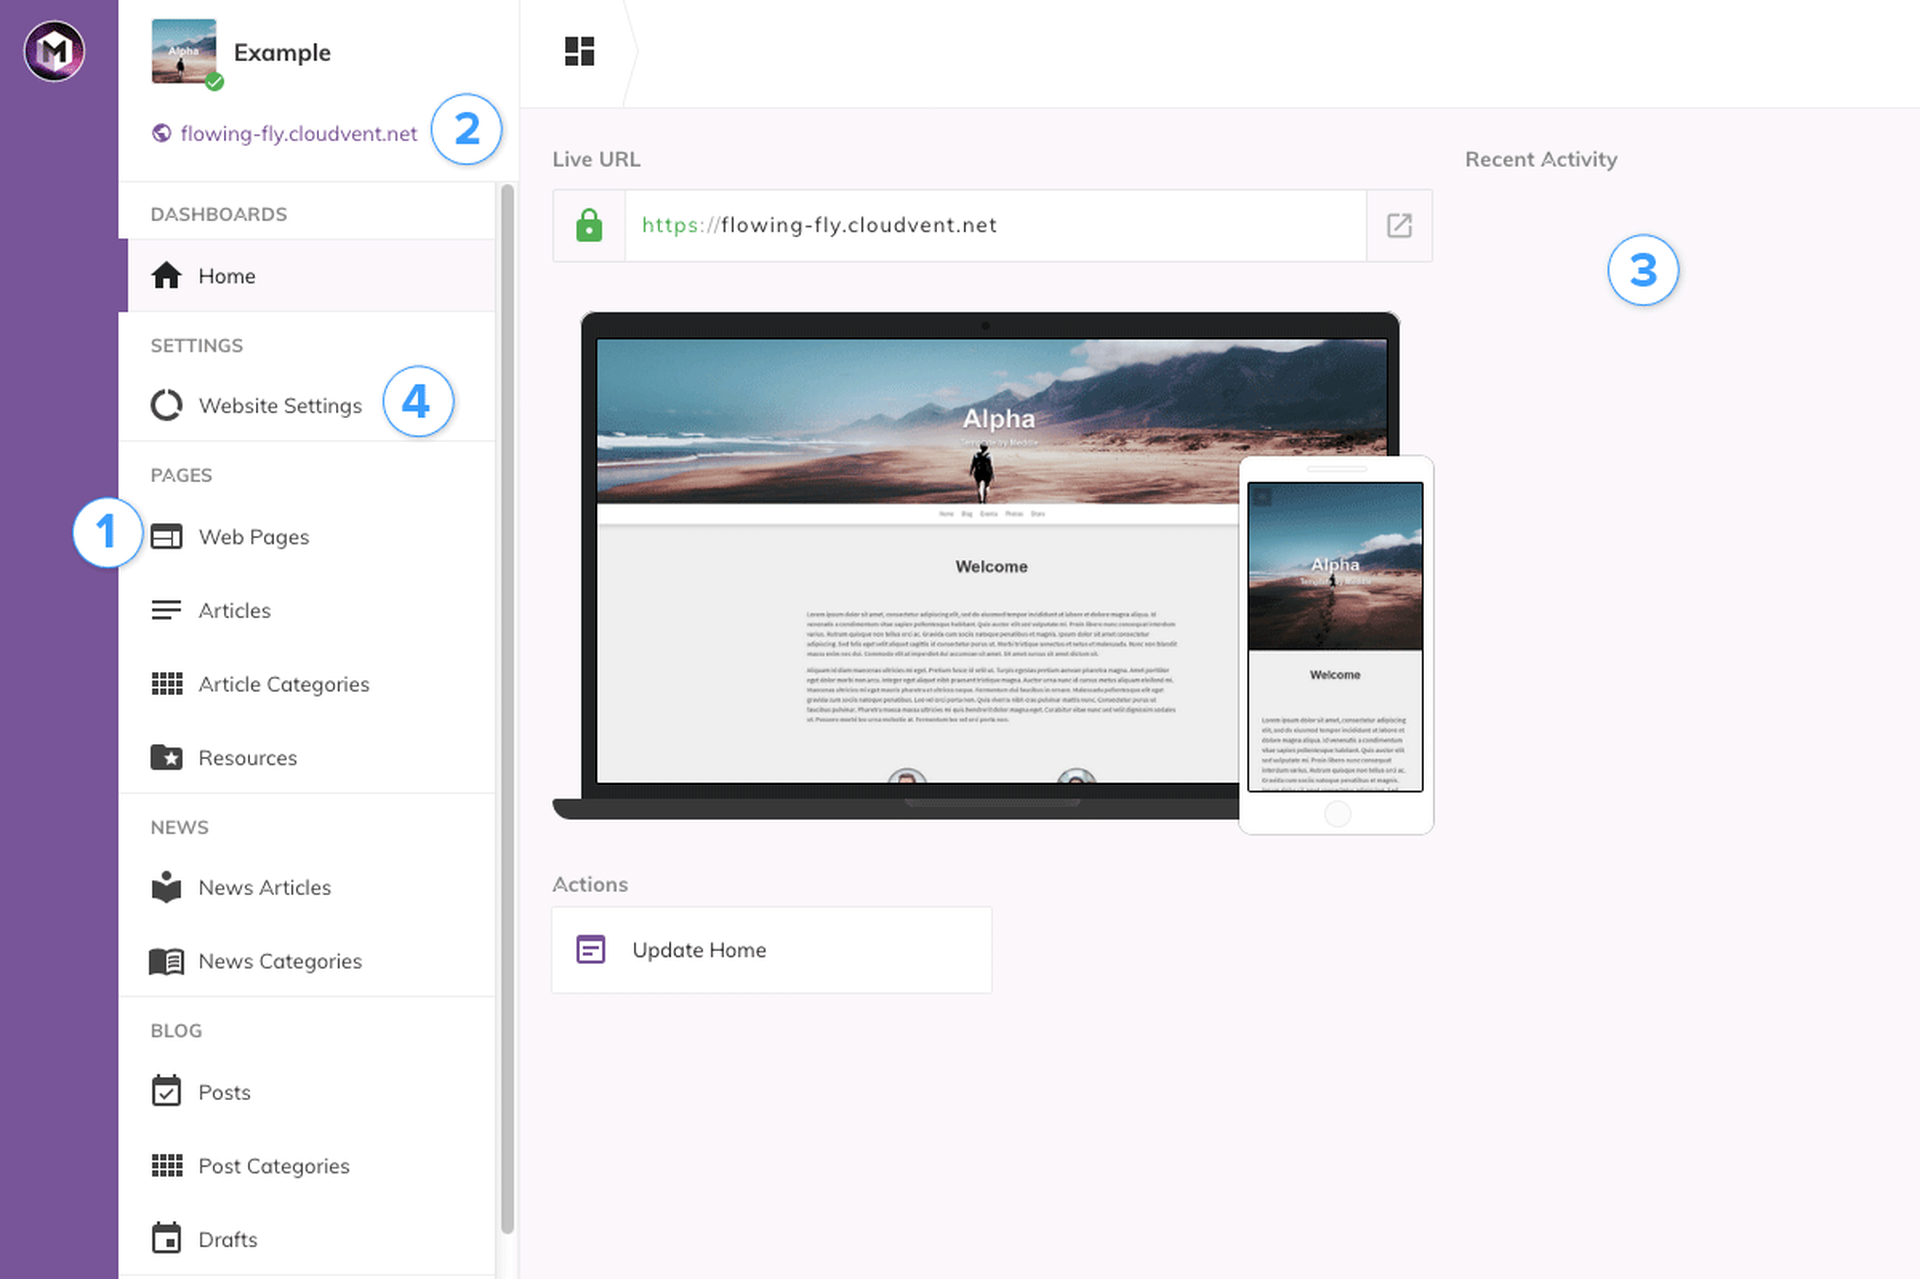Click the Home house icon in the sidebar
Viewport: 1920px width, 1279px height.
pyautogui.click(x=166, y=276)
